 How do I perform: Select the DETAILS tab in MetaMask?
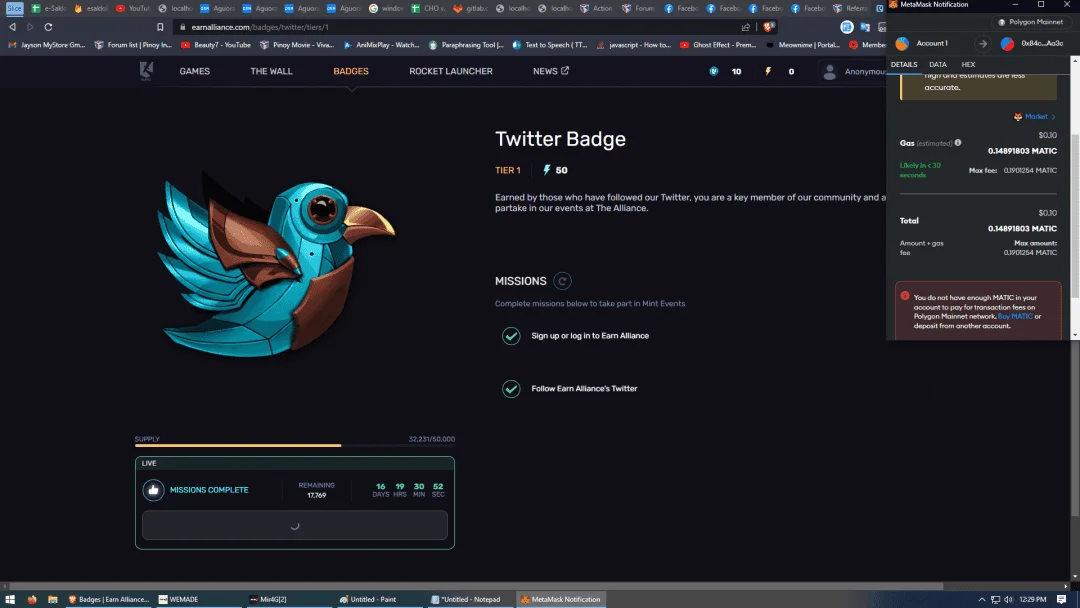pos(904,64)
